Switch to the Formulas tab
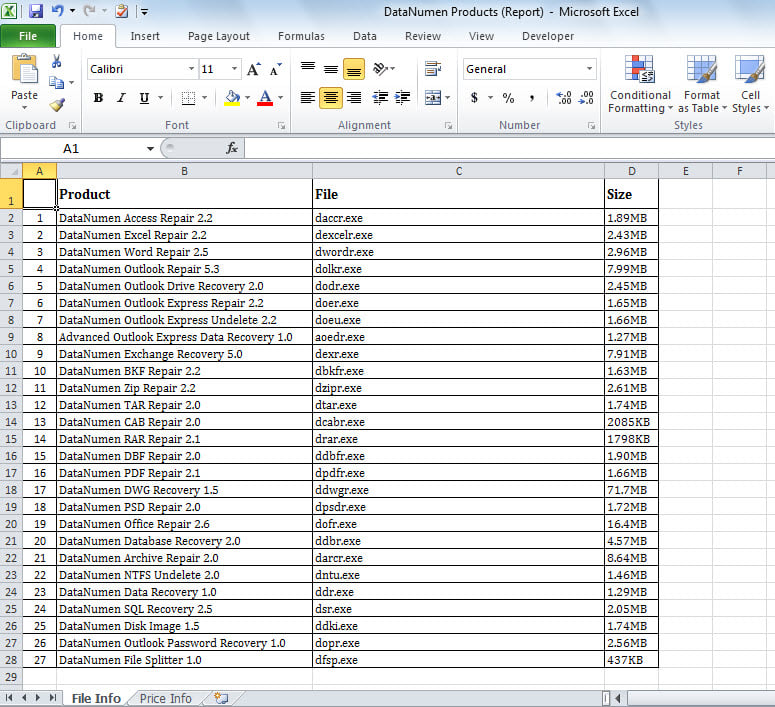Screen dimensions: 775x707 click(301, 36)
